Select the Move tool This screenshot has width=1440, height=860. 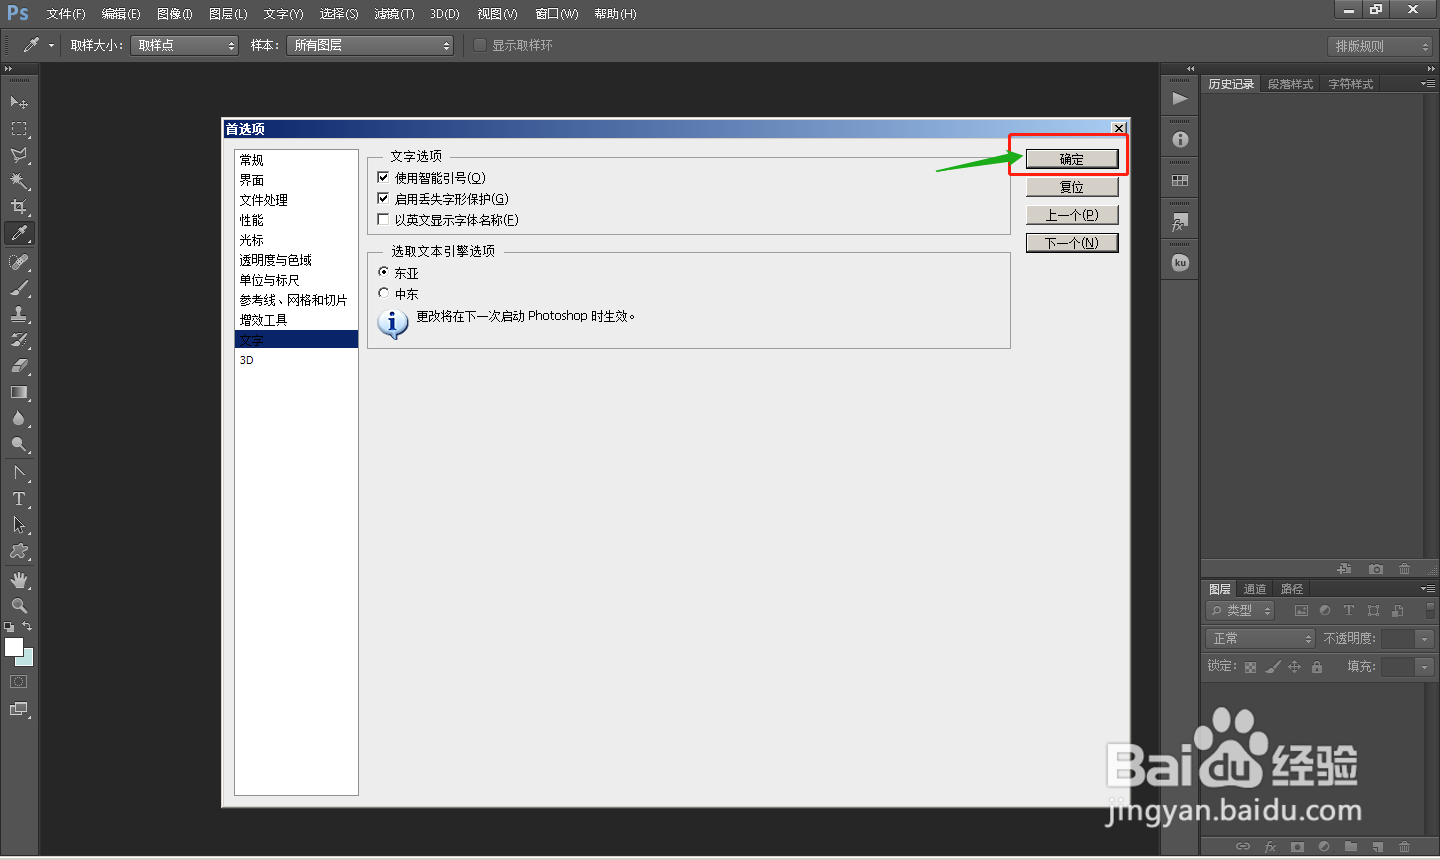point(19,102)
